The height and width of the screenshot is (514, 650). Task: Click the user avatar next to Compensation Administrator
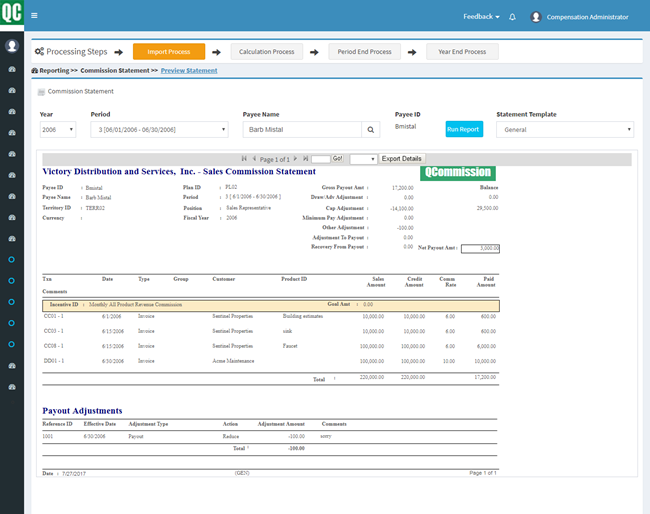point(536,17)
